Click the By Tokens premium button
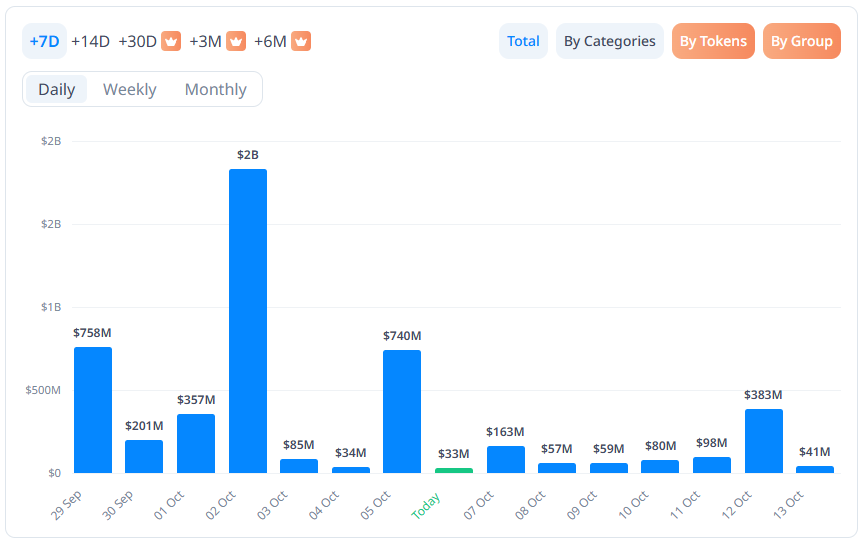 (713, 41)
